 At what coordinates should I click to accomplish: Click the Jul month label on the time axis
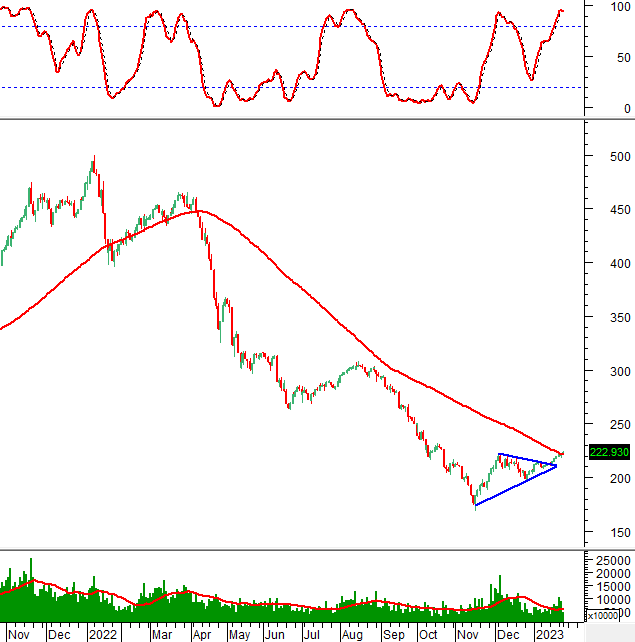[312, 634]
